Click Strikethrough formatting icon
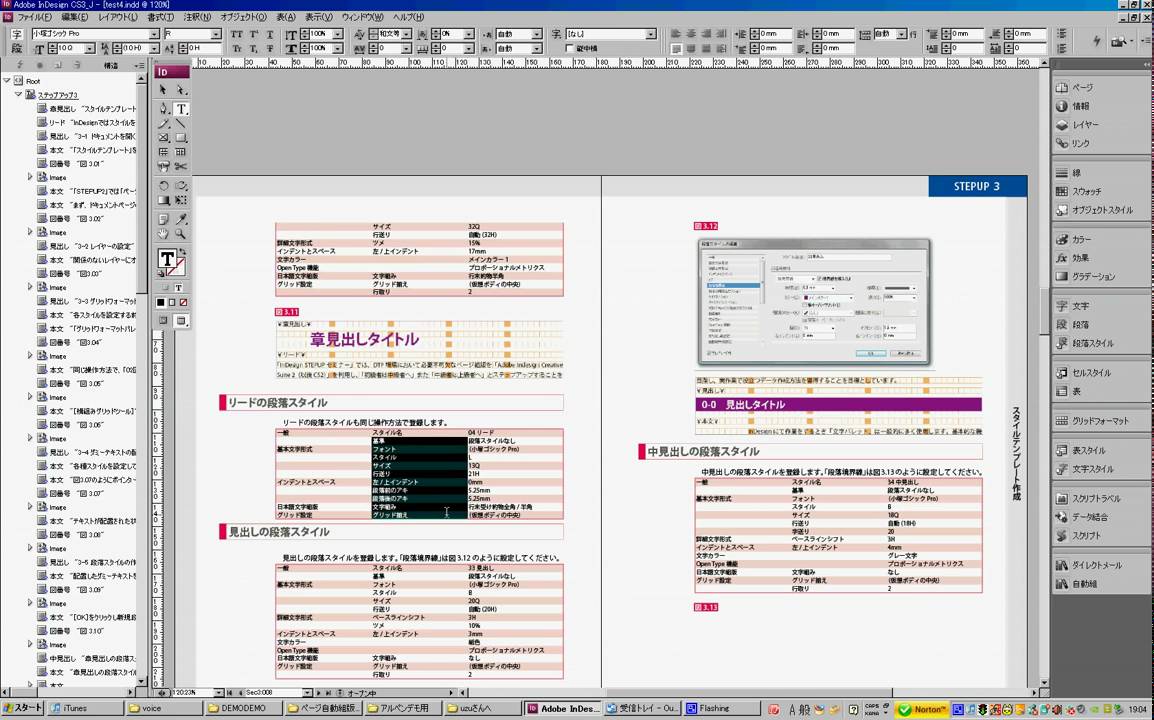1154x720 pixels. (270, 49)
